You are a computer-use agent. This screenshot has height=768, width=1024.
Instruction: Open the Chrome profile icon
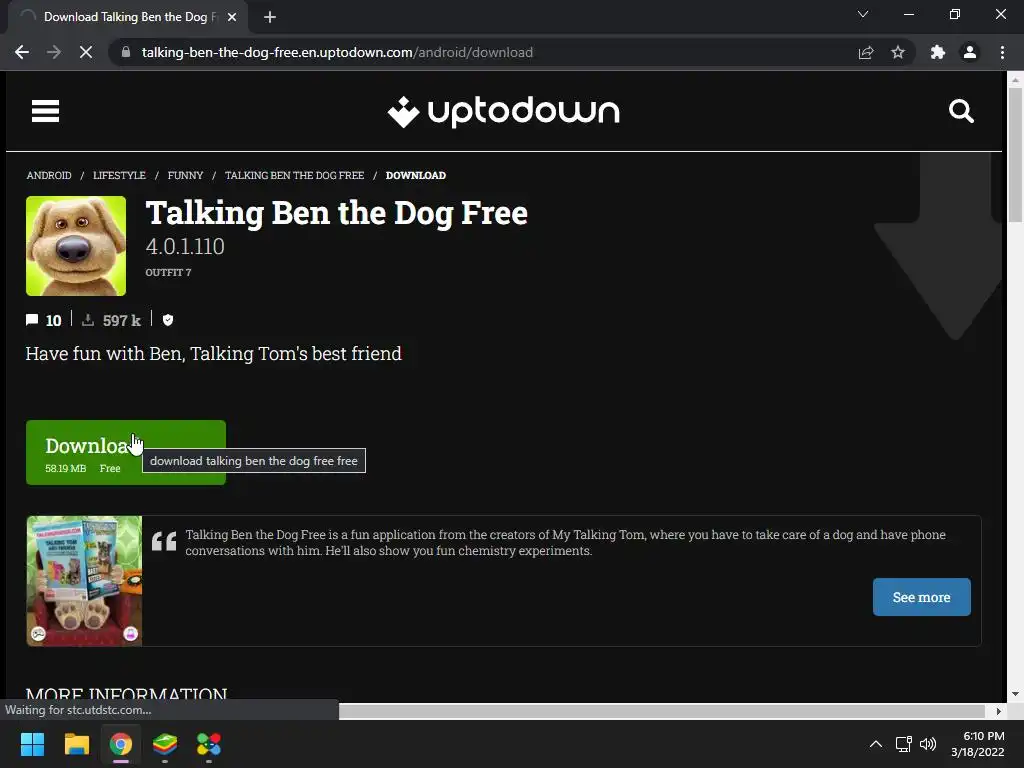click(x=970, y=52)
